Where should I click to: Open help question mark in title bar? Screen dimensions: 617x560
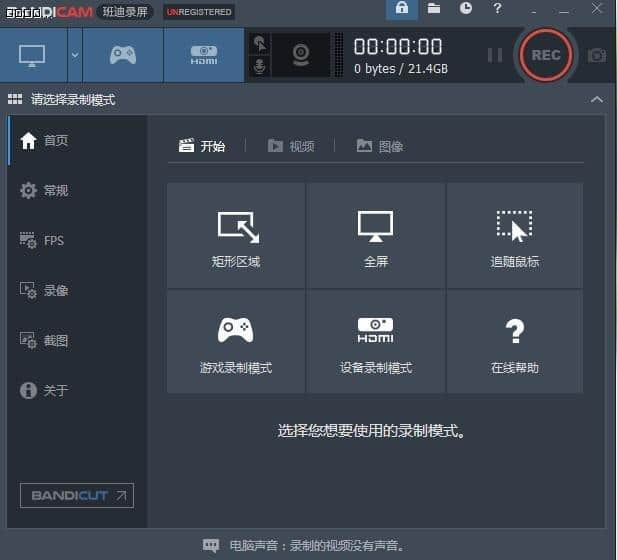pos(497,8)
